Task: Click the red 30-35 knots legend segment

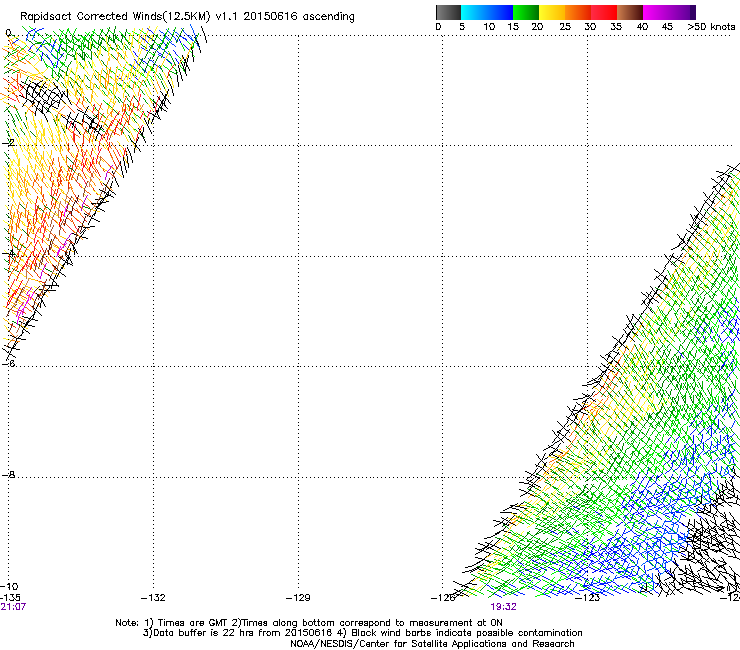Action: [604, 12]
